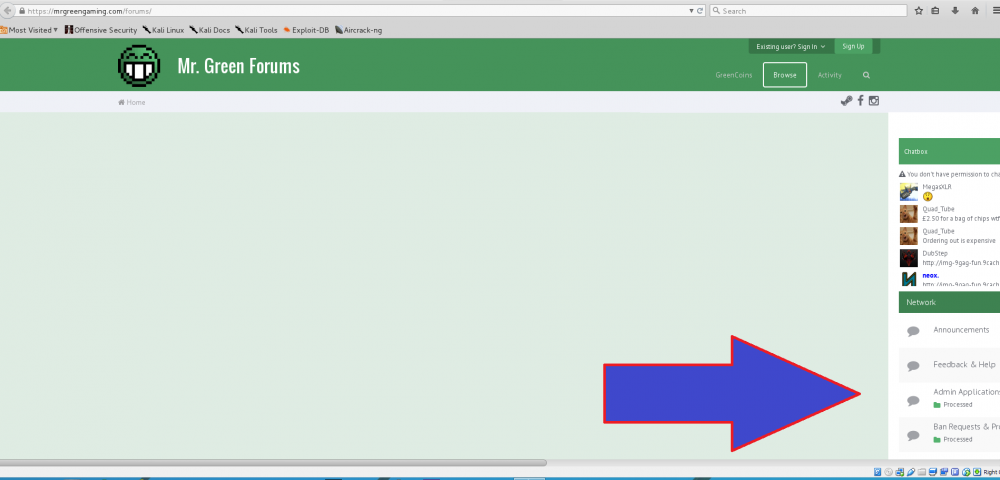Open the Most Visited bookmarks dropdown
1000x480 pixels.
coord(30,30)
